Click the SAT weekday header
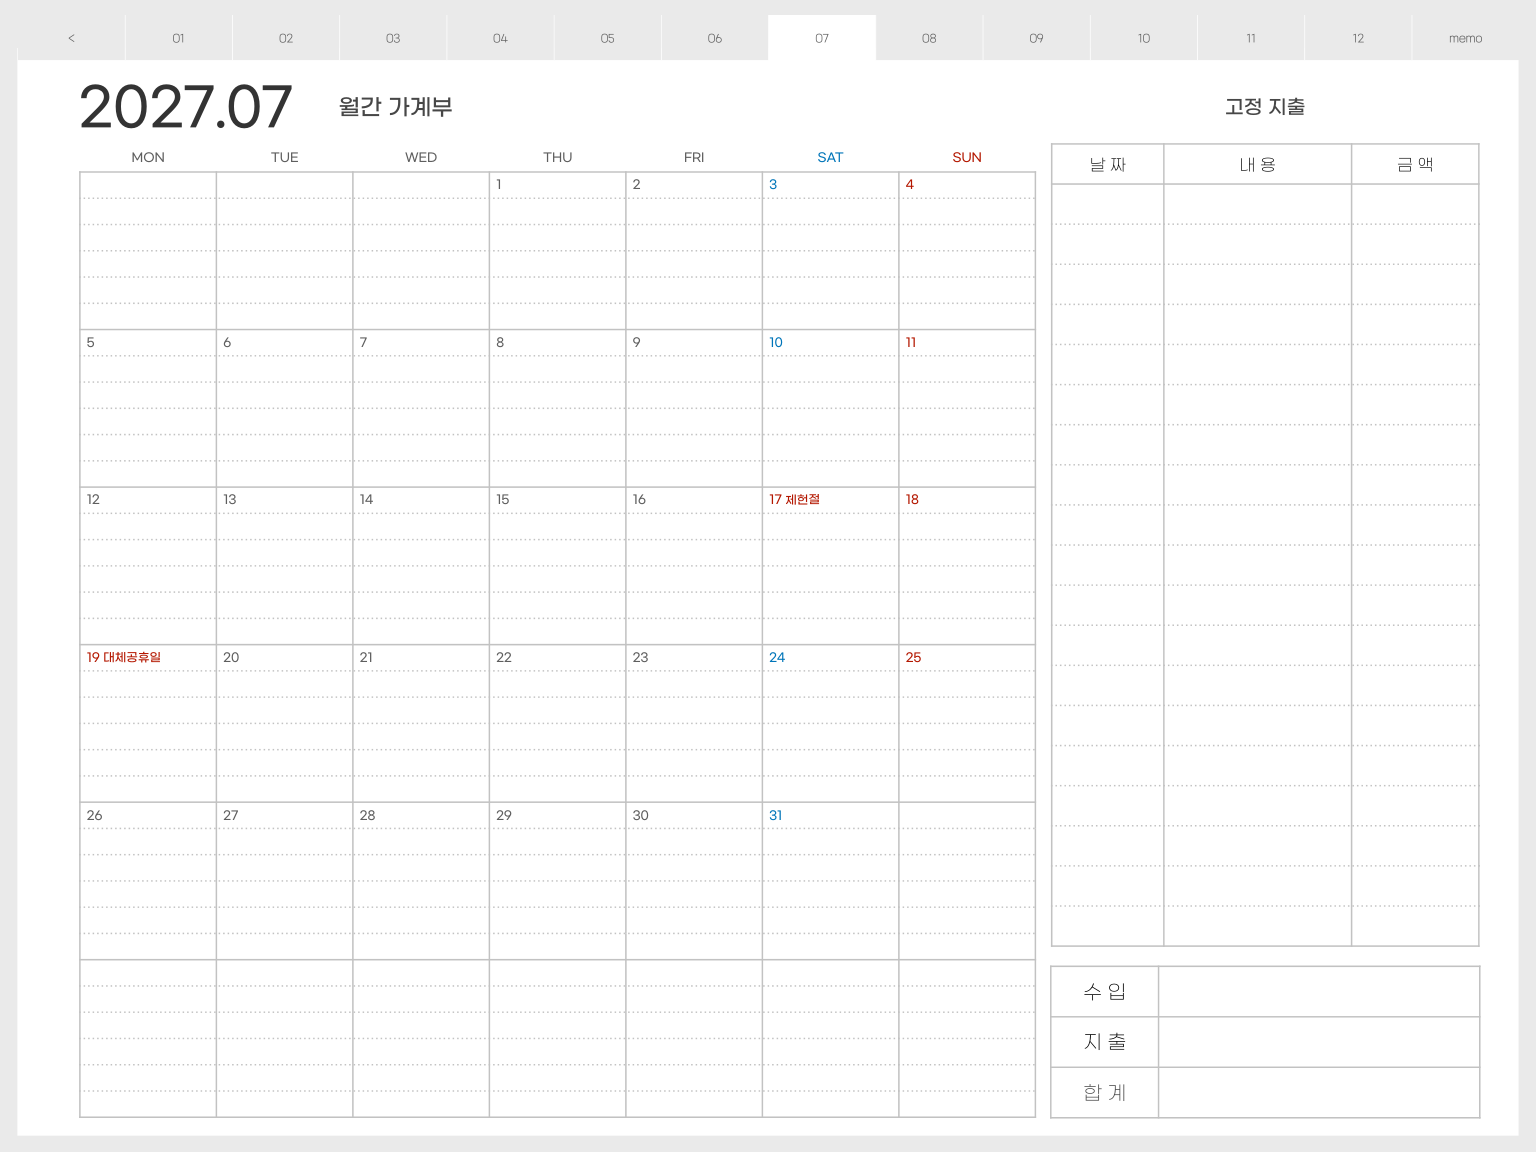Image resolution: width=1536 pixels, height=1152 pixels. (830, 157)
